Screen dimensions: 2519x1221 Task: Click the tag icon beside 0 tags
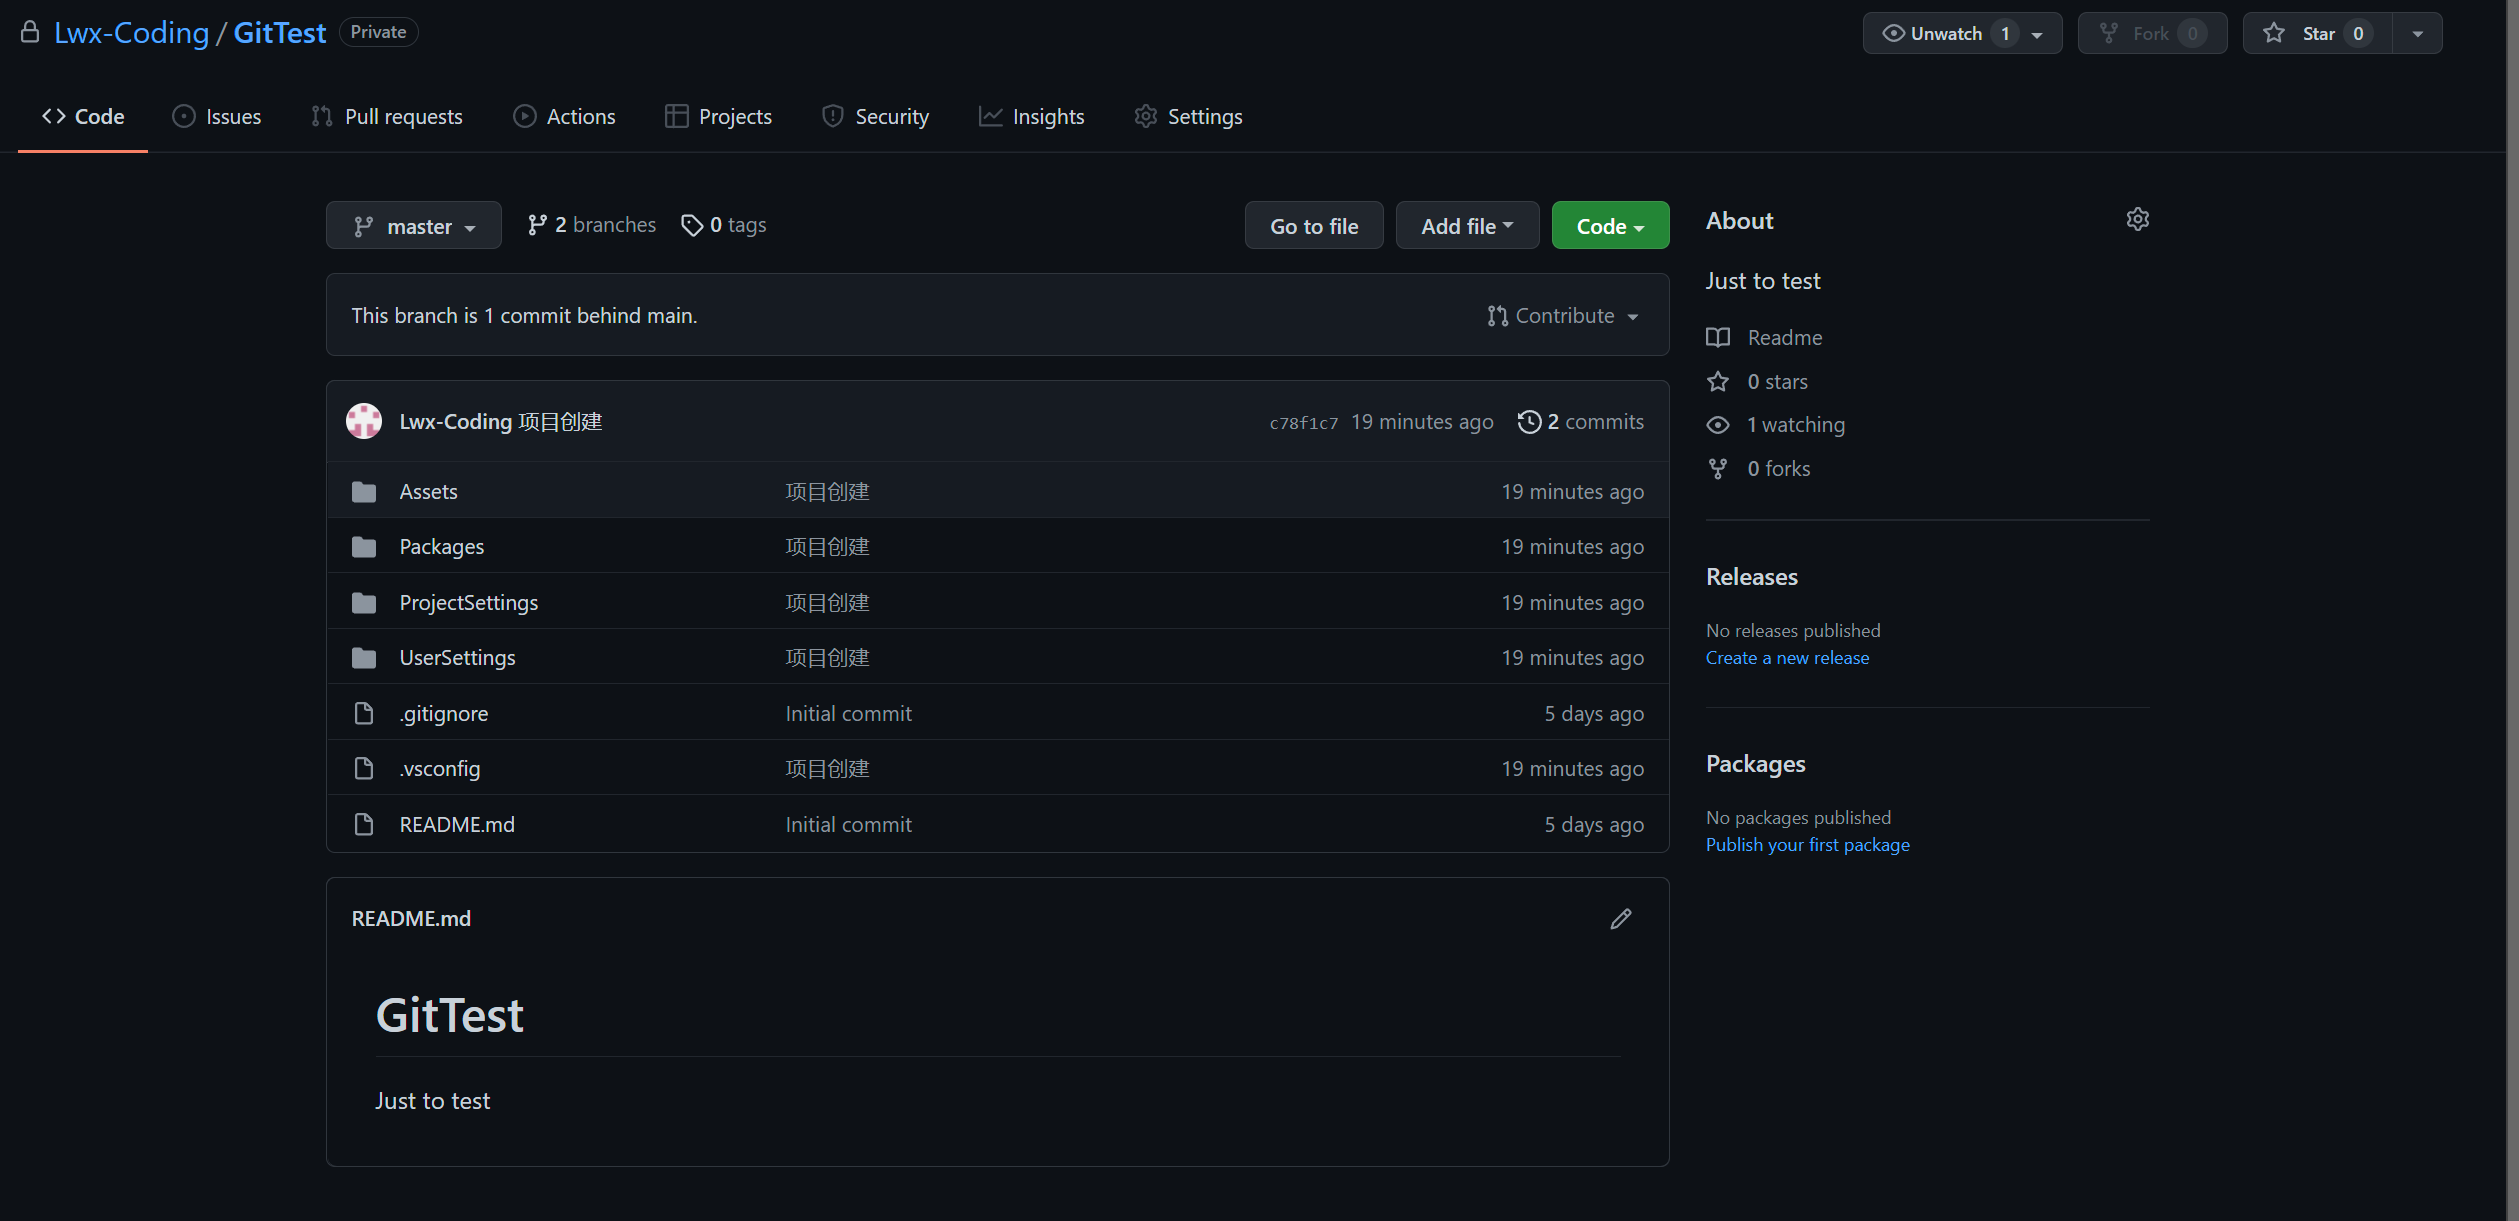(691, 226)
